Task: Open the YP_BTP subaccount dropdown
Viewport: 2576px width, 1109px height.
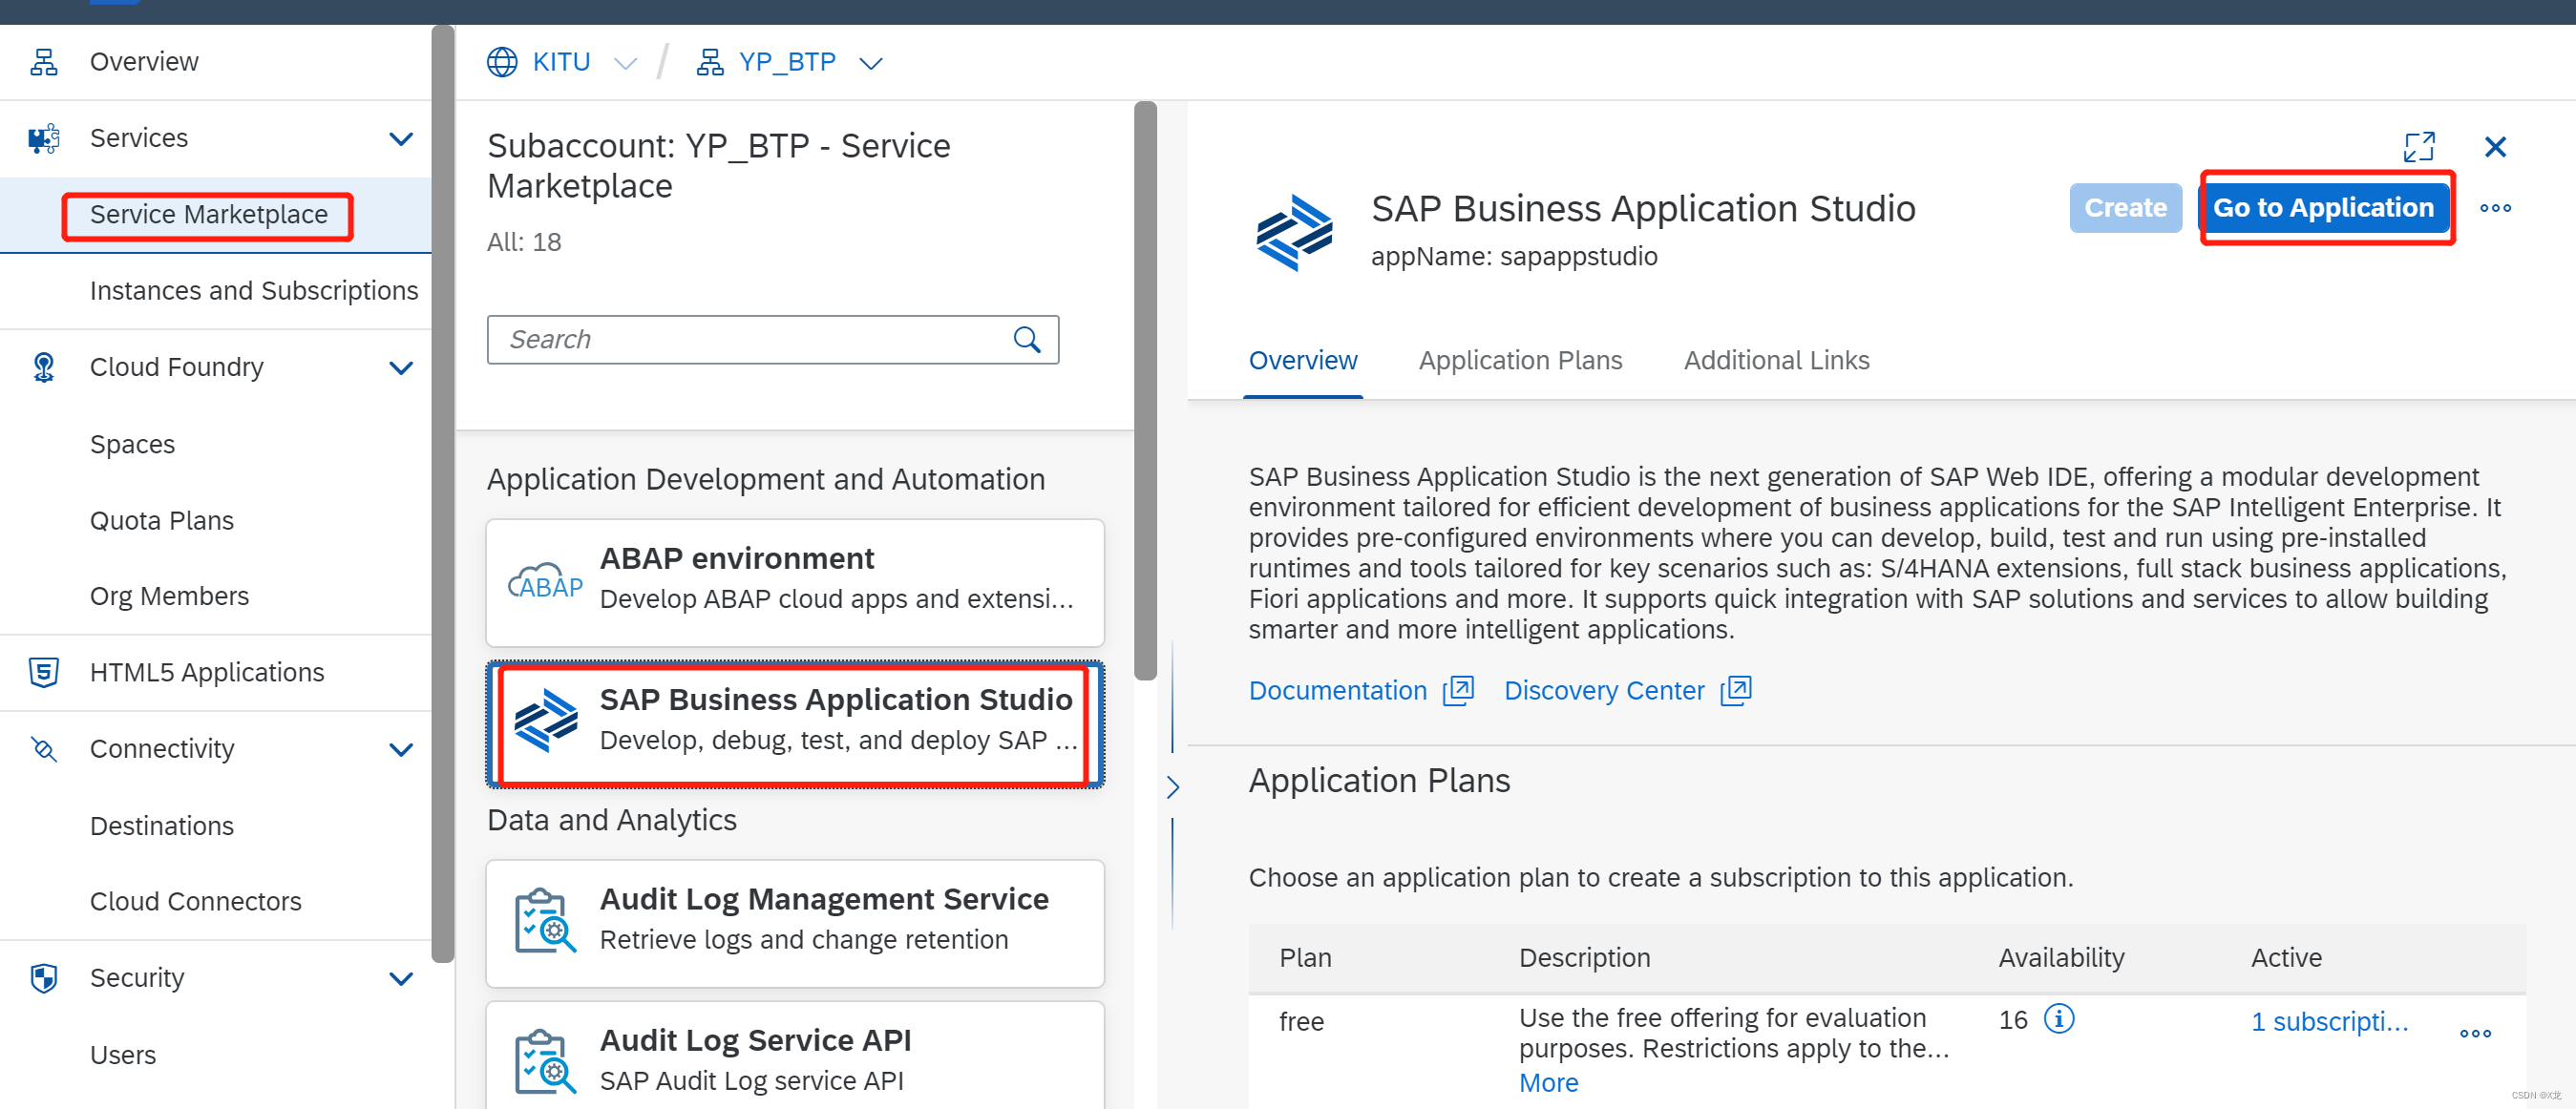Action: point(870,63)
